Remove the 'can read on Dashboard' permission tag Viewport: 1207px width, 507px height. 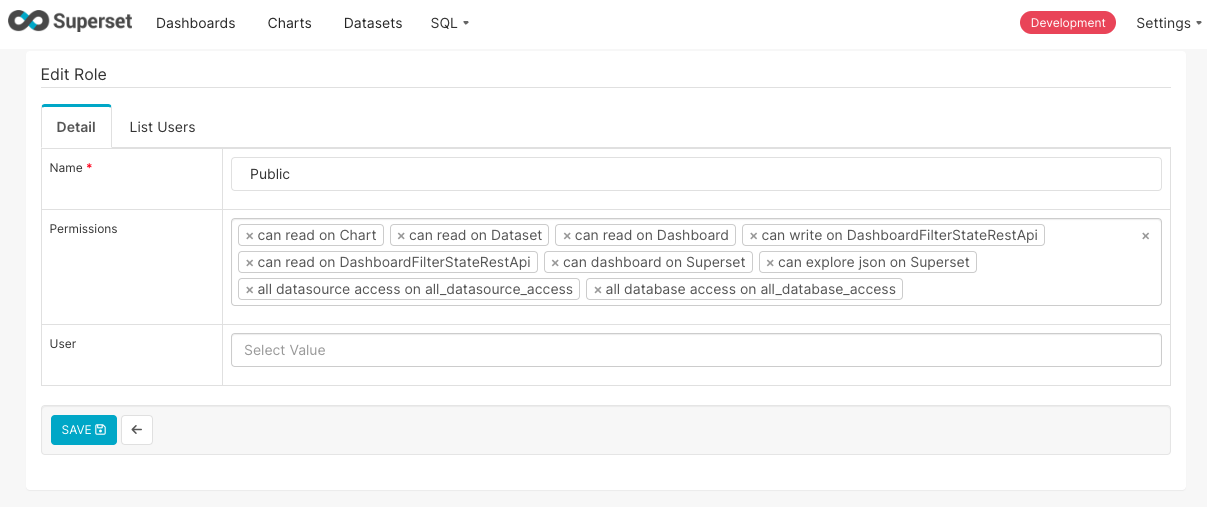[x=567, y=236]
